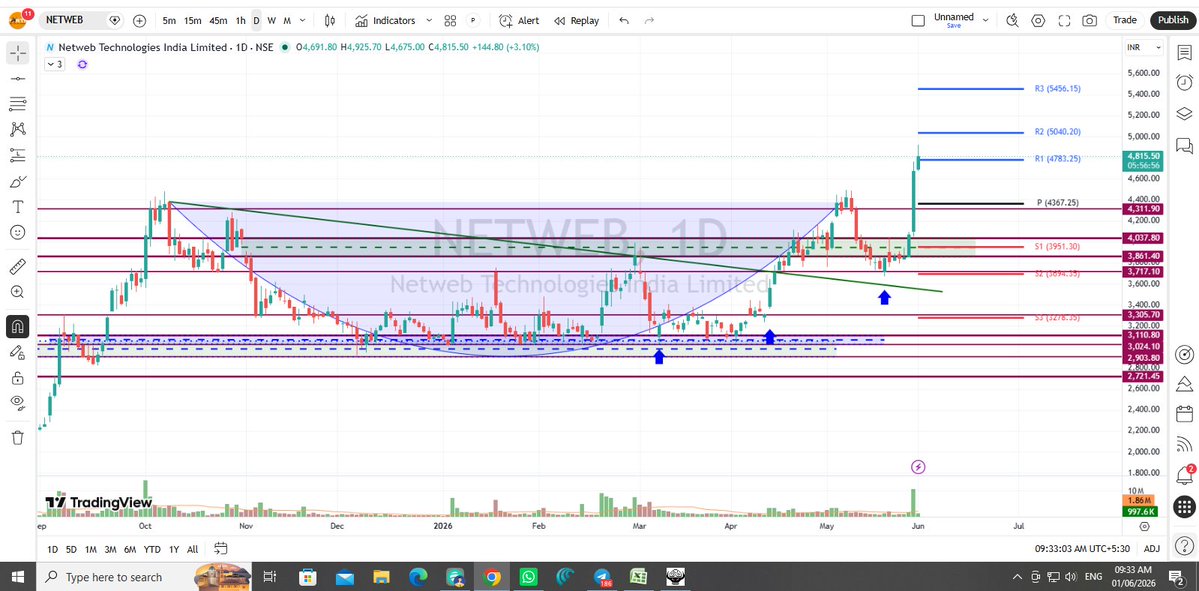Open Microsoft Edge from the taskbar
Viewport: 1199px width, 591px height.
pyautogui.click(x=418, y=576)
